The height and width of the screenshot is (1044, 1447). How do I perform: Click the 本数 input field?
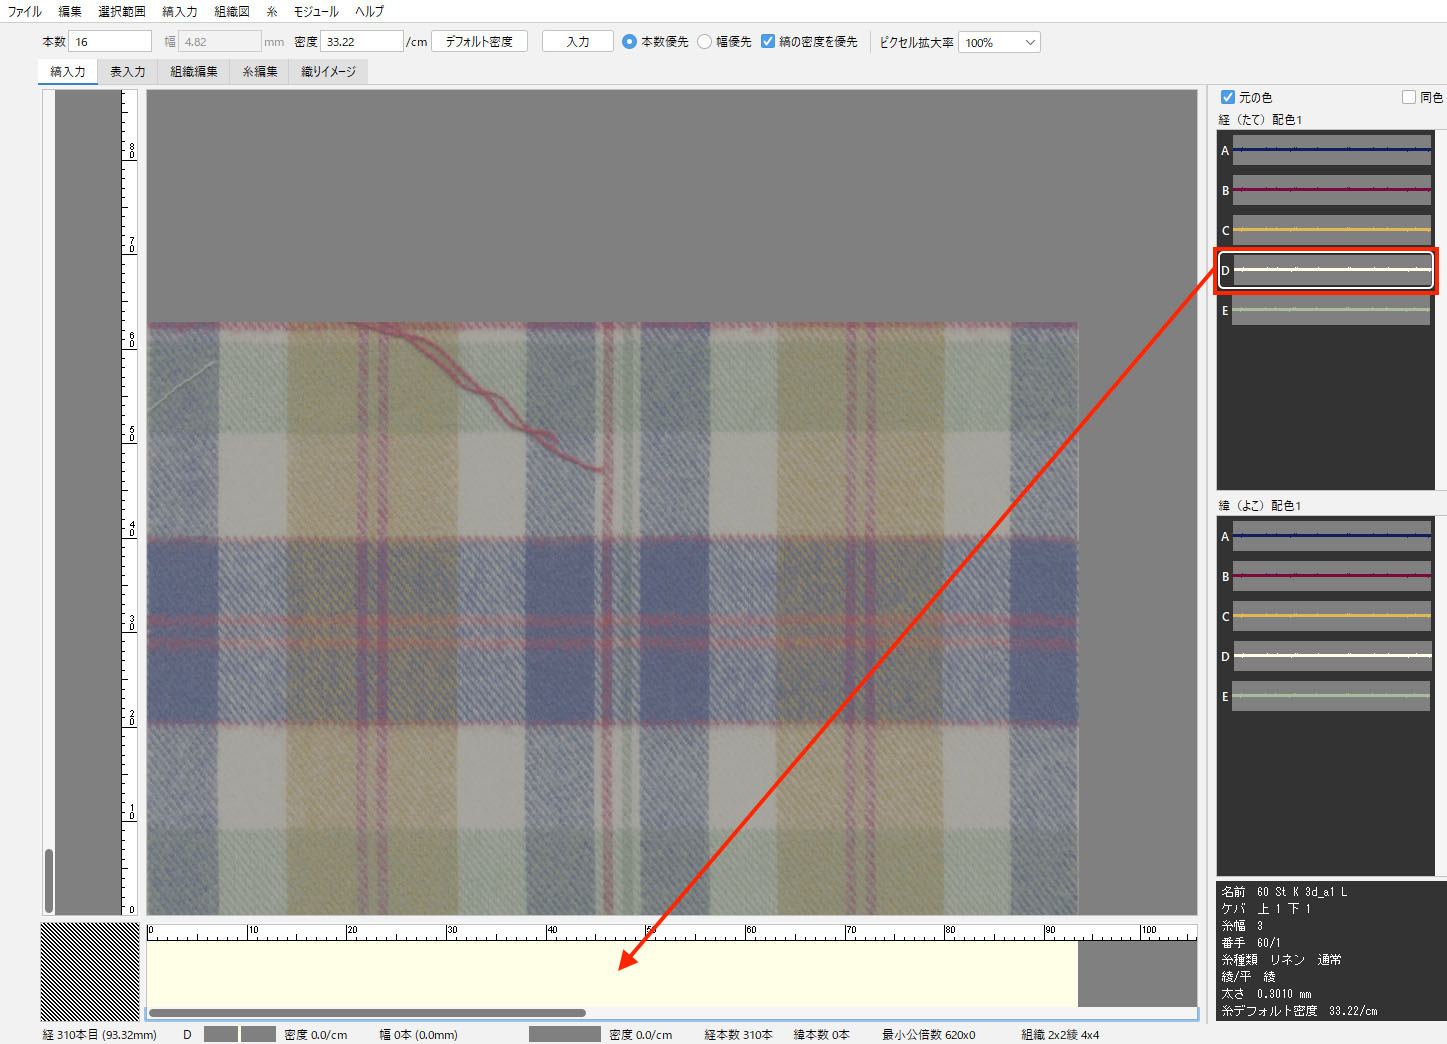coord(110,42)
